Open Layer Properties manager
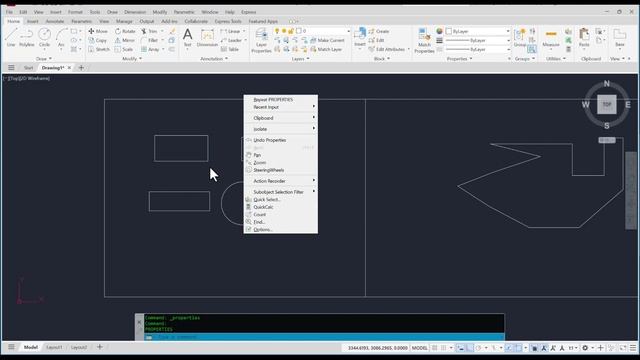Screen dimensions: 640x360 point(261,41)
